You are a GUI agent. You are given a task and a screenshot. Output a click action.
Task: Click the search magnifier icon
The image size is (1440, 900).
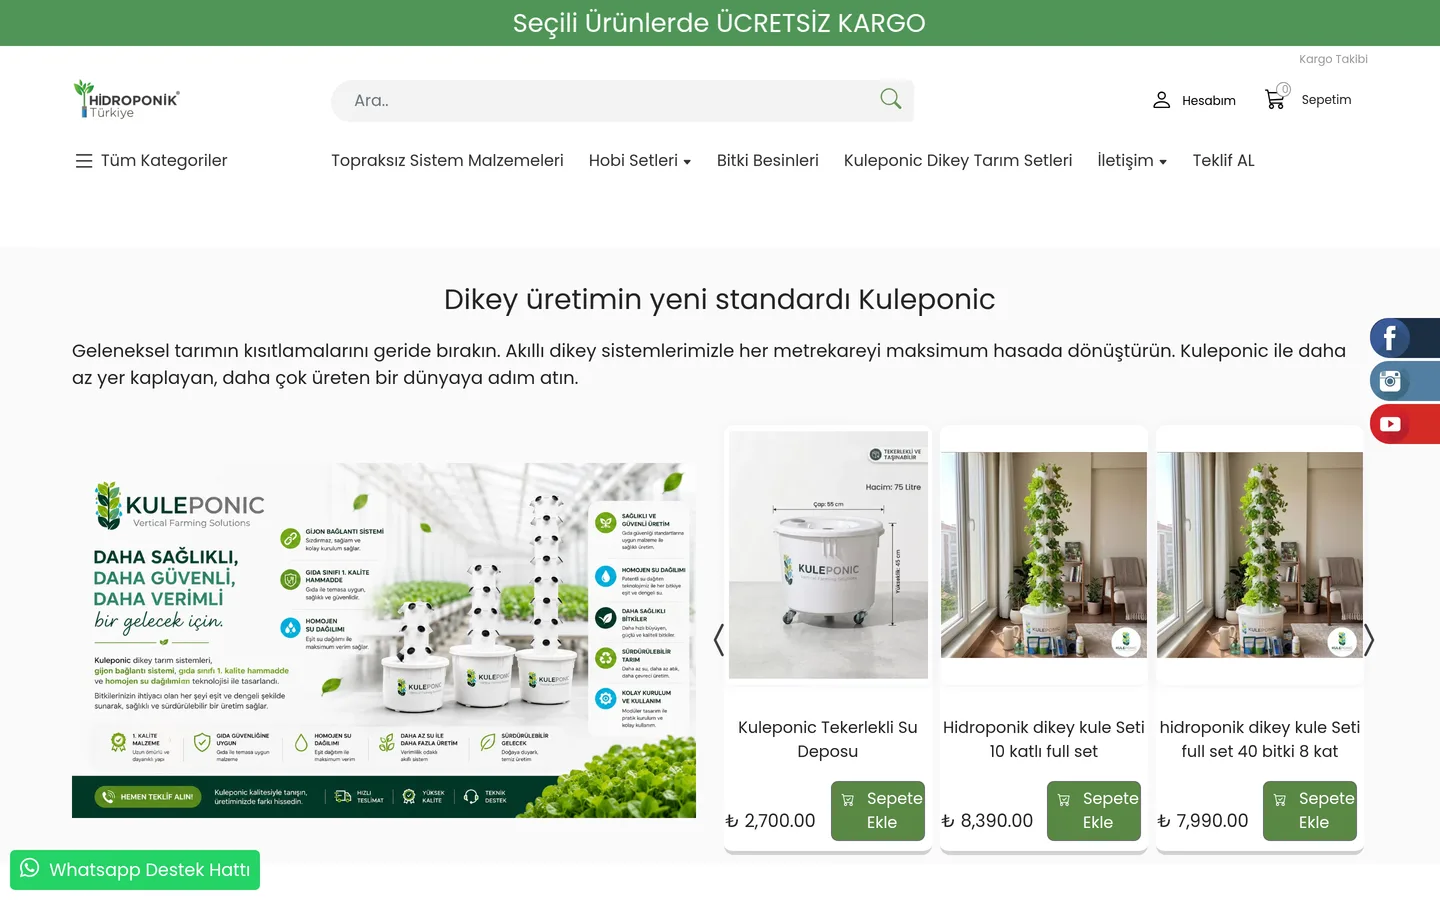pyautogui.click(x=890, y=99)
